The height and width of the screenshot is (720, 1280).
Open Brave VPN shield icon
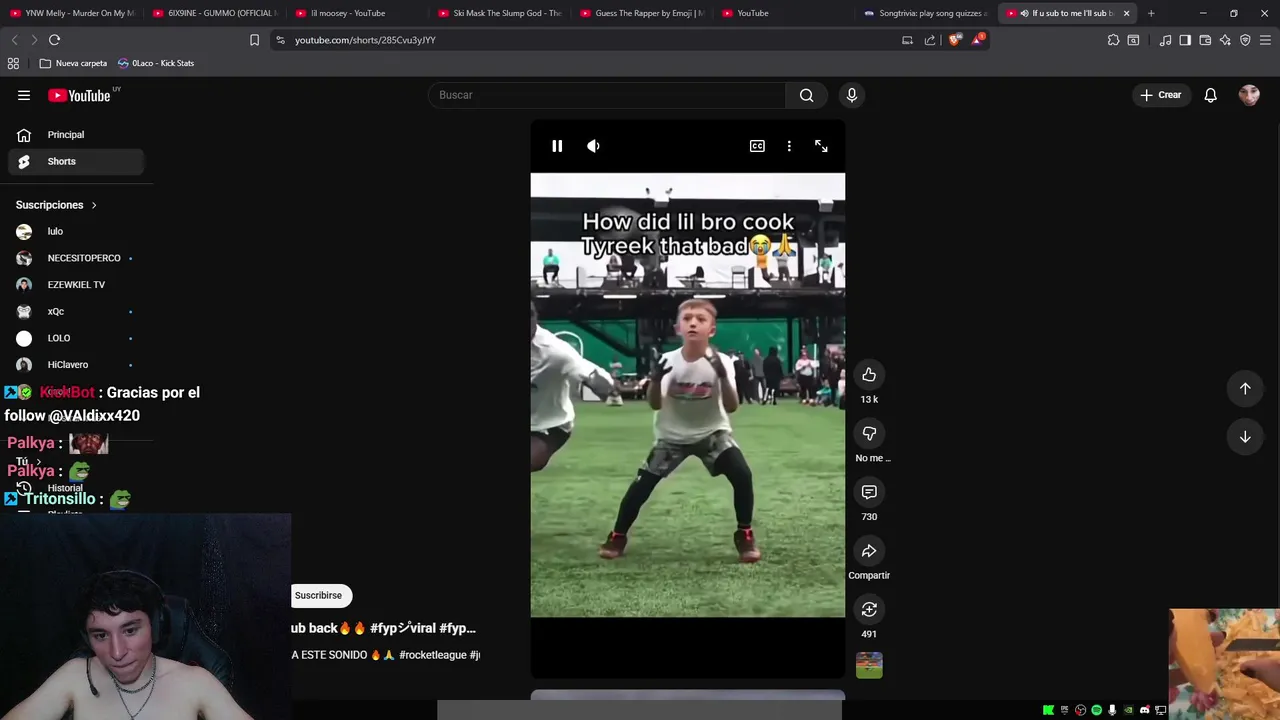(1245, 40)
